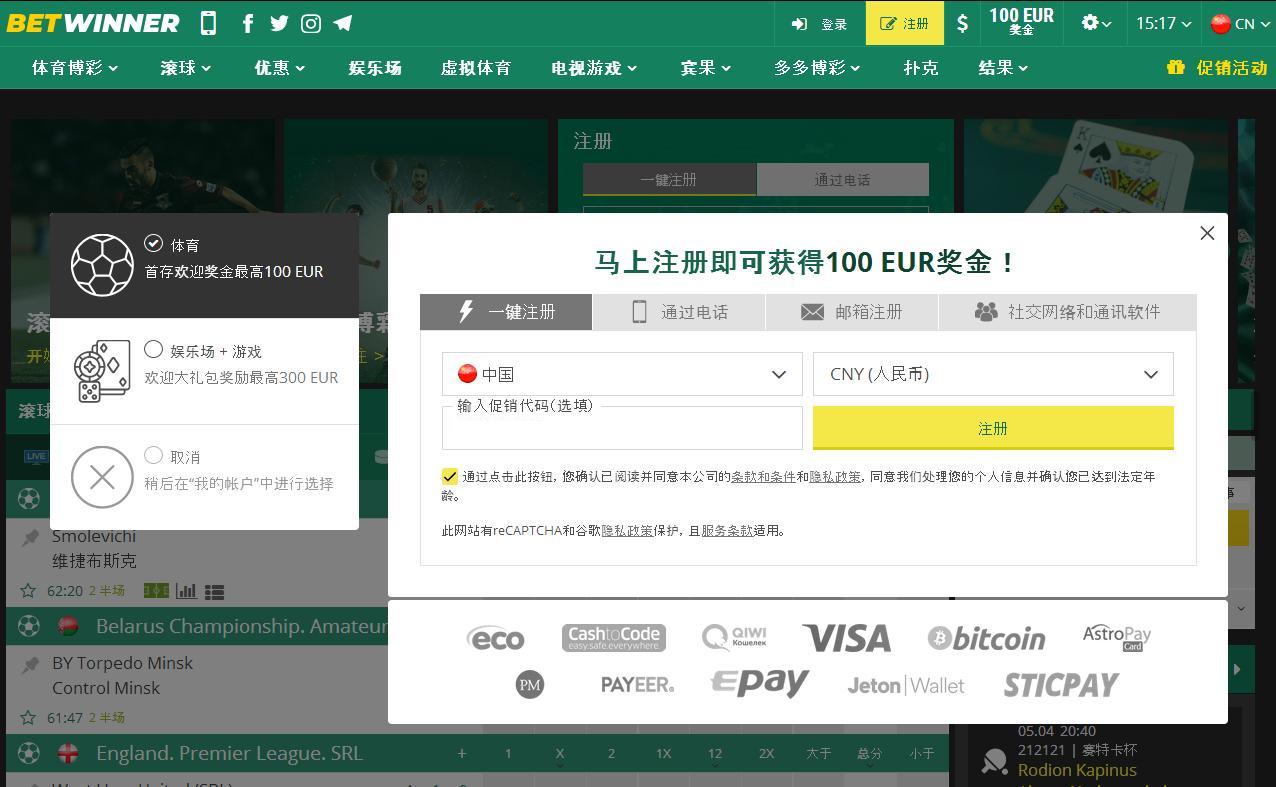Select the 体育 sports bonus radio option

pos(153,243)
